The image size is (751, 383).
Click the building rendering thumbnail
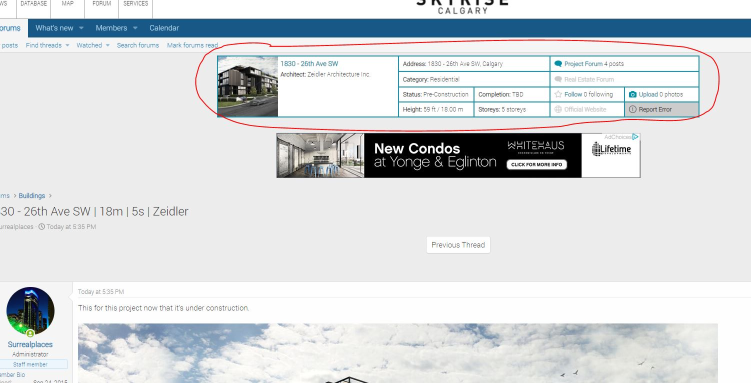click(x=248, y=86)
